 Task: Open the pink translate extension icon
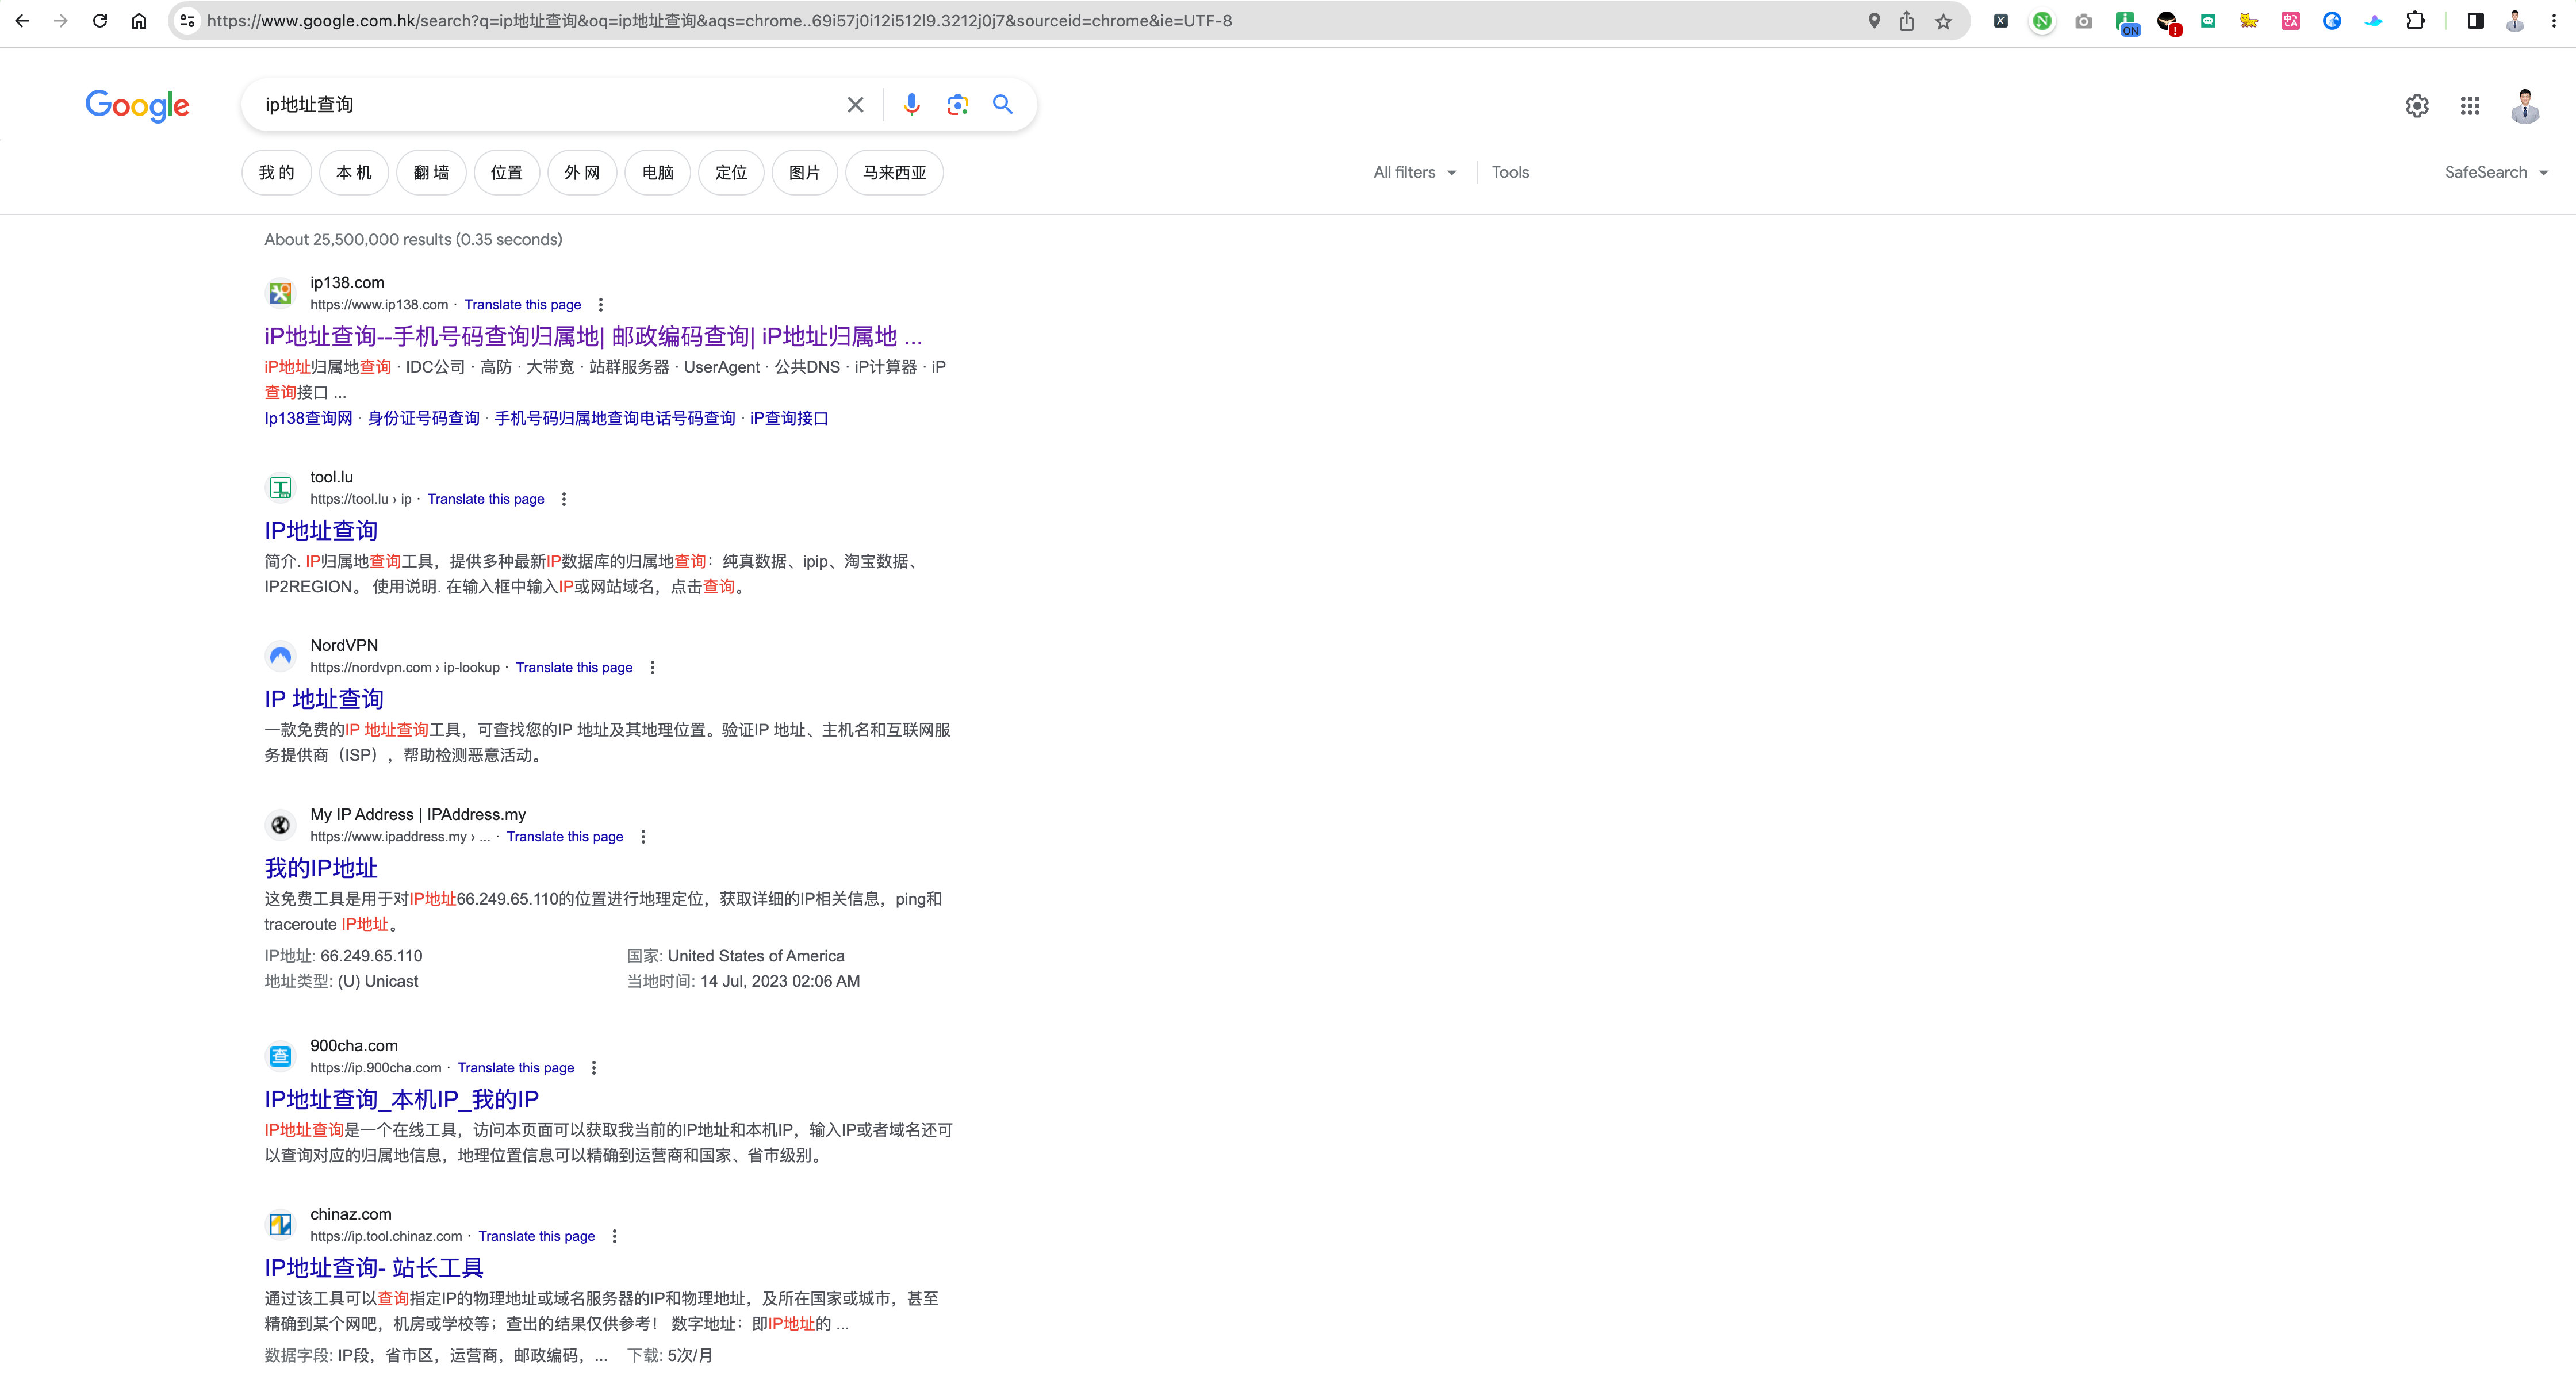(2290, 21)
